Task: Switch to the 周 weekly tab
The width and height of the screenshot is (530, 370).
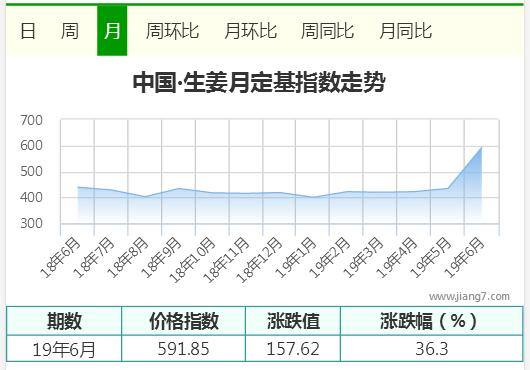Action: point(70,31)
